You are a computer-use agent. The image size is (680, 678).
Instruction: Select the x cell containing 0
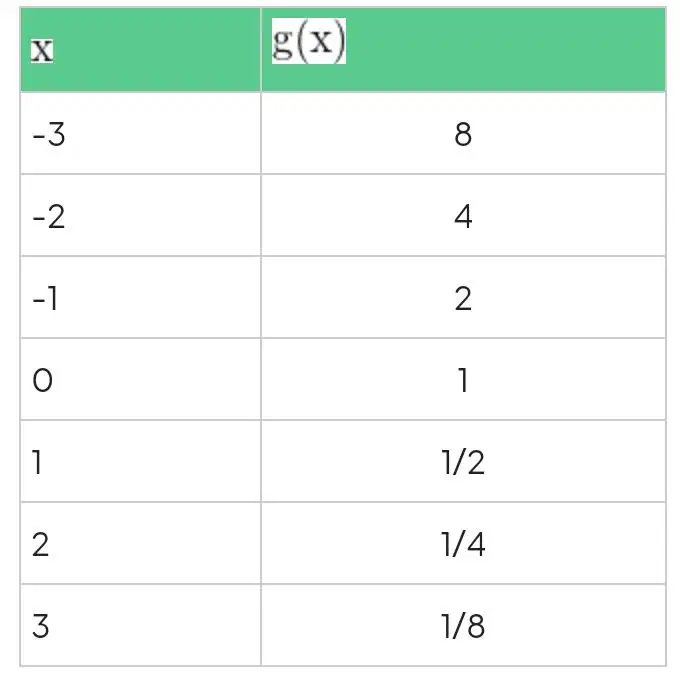(x=141, y=379)
